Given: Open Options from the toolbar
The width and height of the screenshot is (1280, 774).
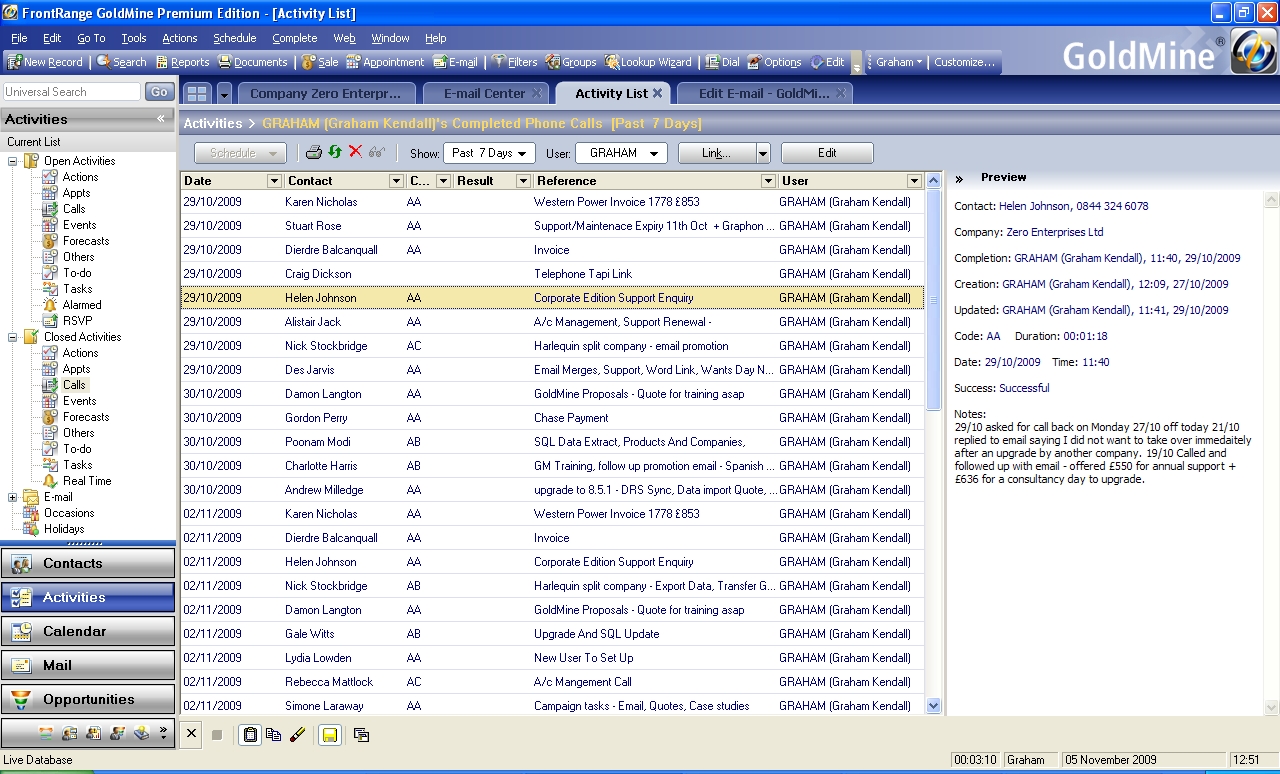Looking at the screenshot, I should point(774,62).
